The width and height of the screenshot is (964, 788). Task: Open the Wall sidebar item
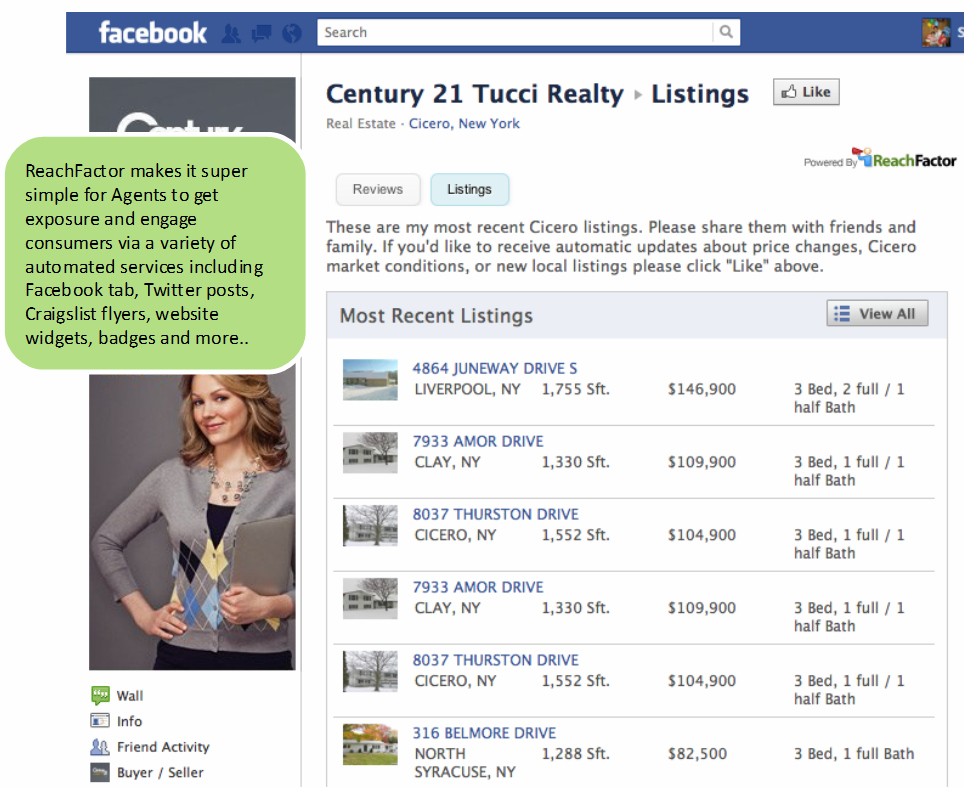point(130,696)
